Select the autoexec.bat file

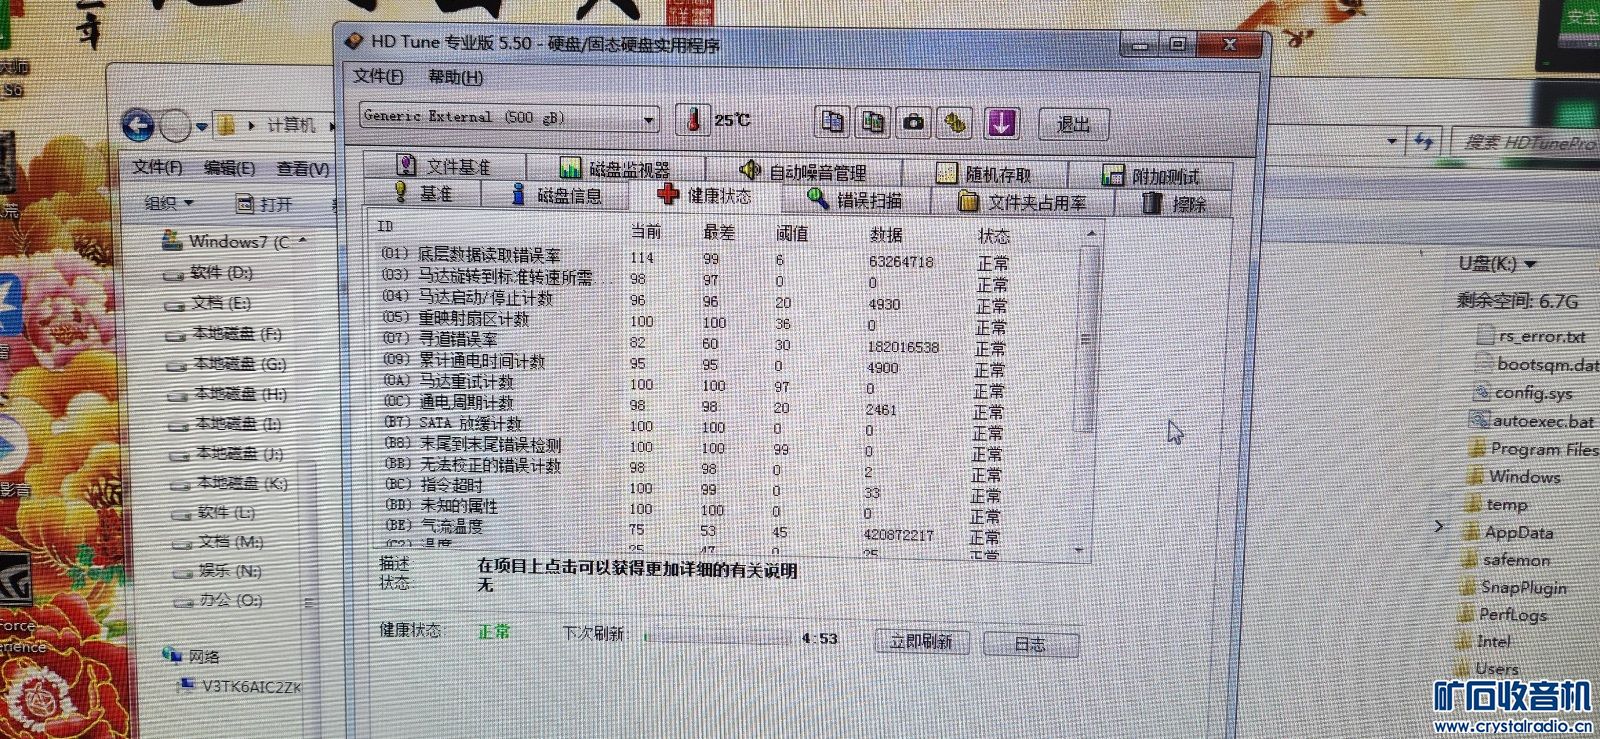click(x=1533, y=421)
